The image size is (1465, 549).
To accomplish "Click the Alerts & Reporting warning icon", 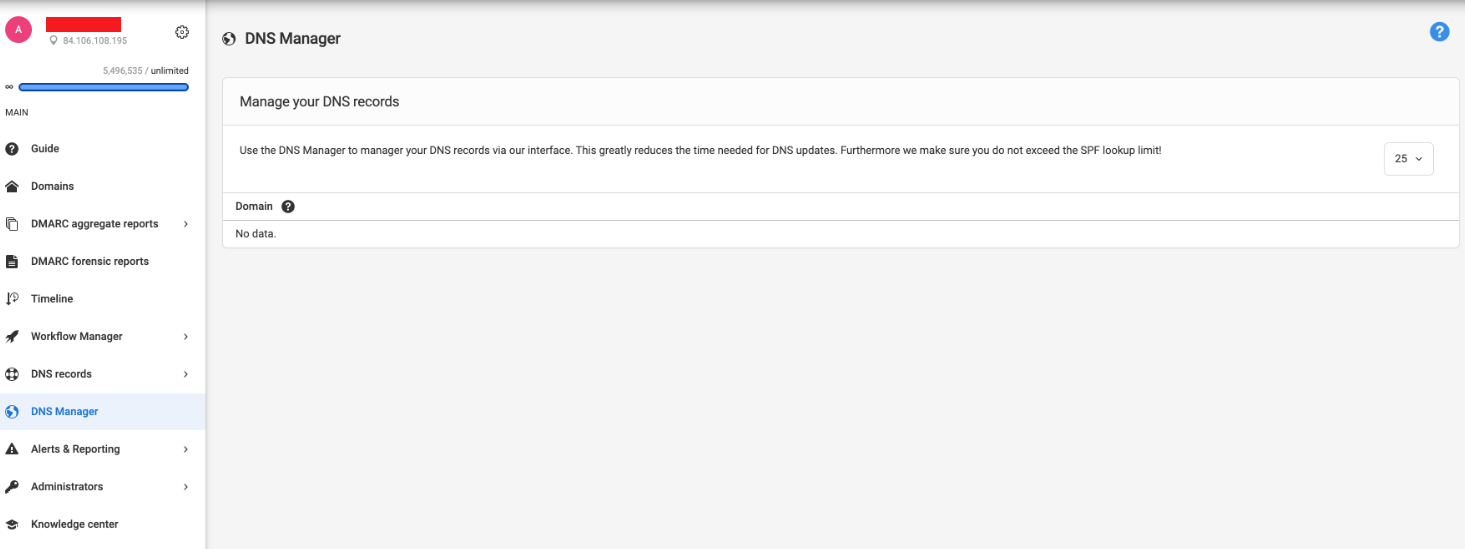I will point(12,450).
